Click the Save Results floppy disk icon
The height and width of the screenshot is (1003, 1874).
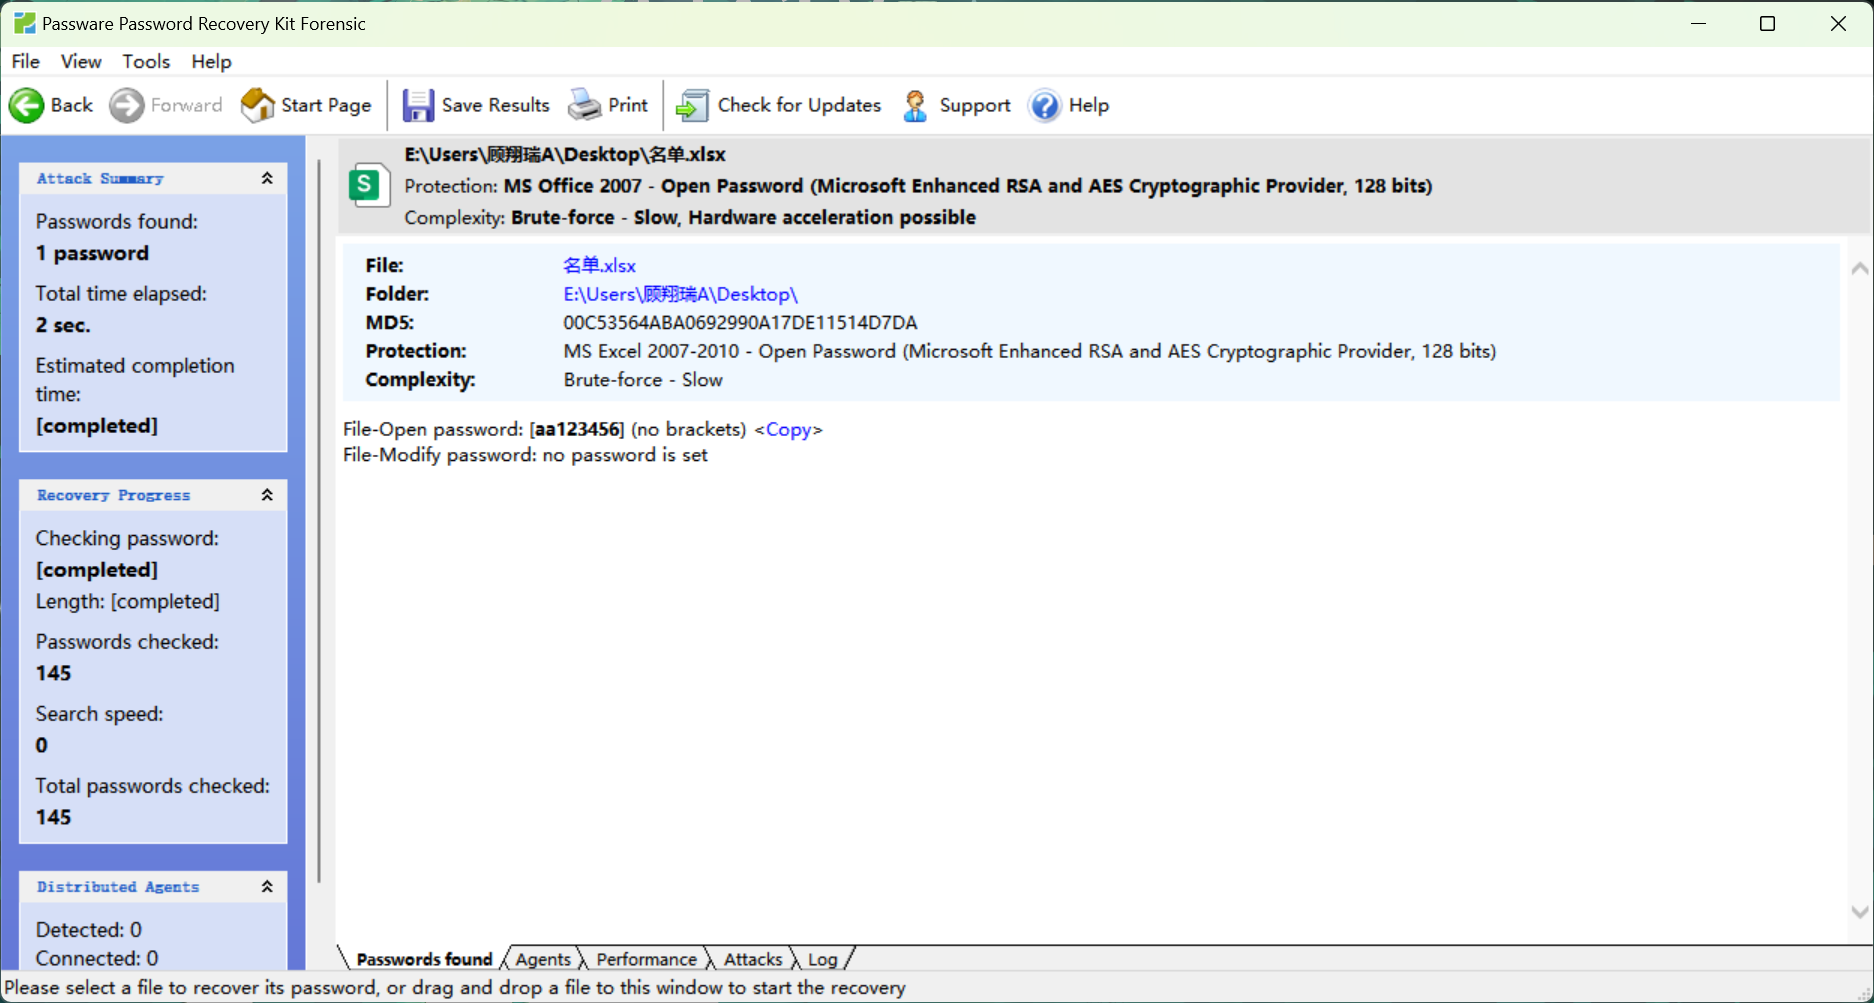point(418,105)
